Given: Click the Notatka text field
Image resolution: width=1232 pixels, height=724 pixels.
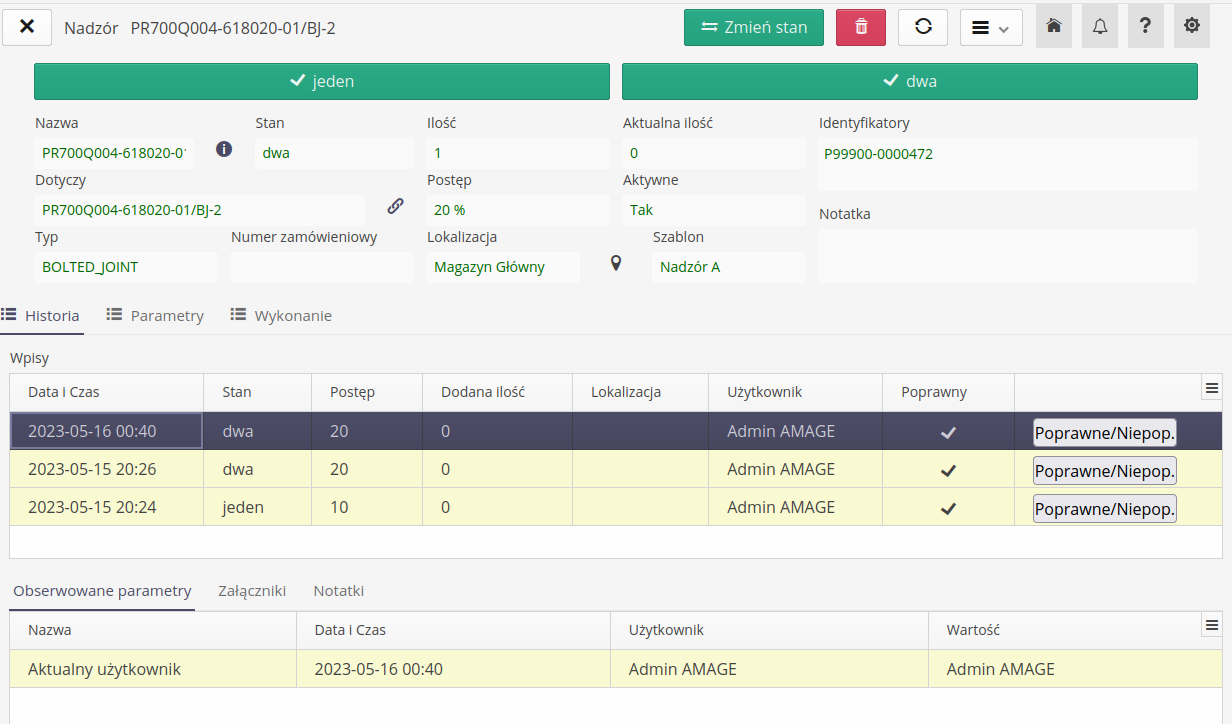Looking at the screenshot, I should (1007, 256).
